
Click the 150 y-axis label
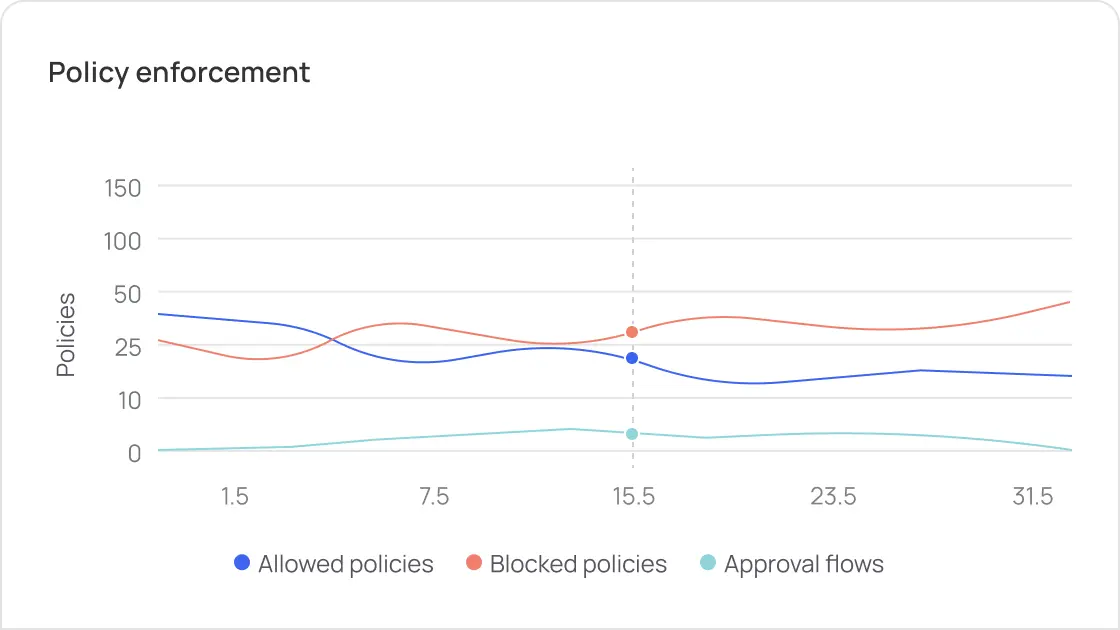tap(122, 187)
